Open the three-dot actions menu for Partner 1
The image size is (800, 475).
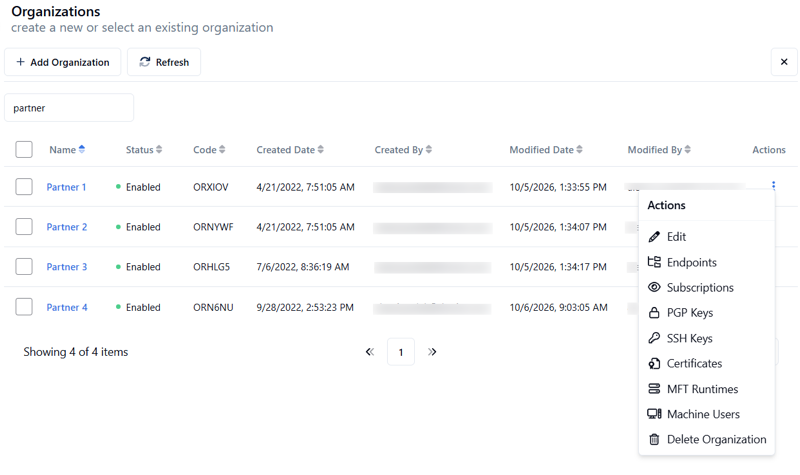(773, 185)
